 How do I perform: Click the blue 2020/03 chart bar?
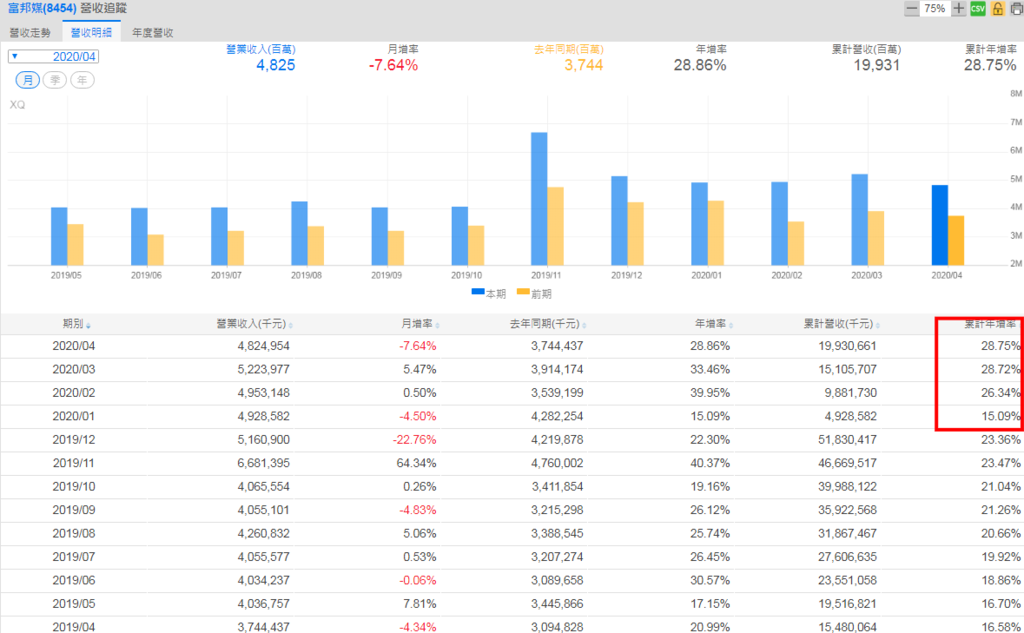coord(859,219)
